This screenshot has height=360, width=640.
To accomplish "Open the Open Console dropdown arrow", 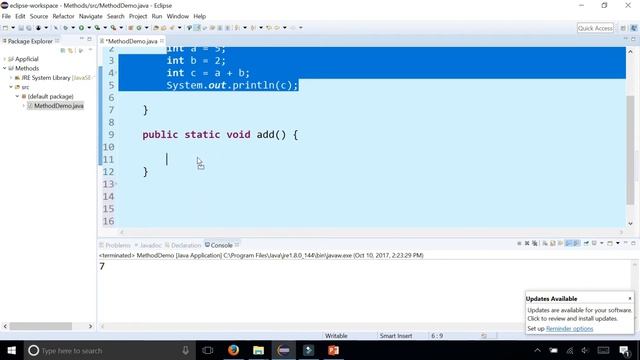I will point(618,243).
